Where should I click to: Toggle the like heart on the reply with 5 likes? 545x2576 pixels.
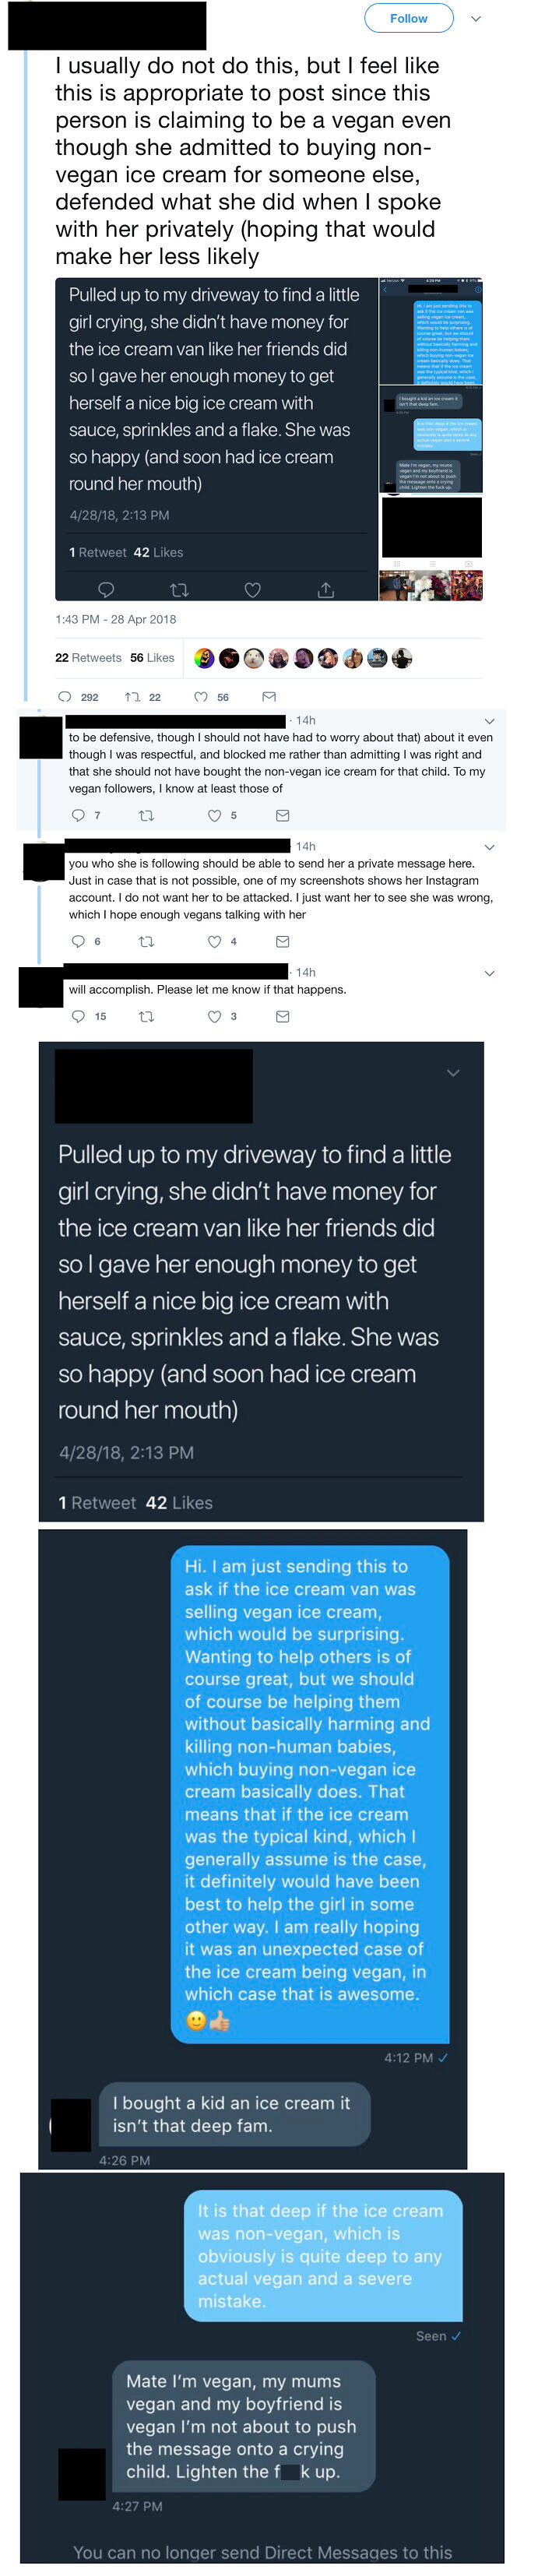213,815
